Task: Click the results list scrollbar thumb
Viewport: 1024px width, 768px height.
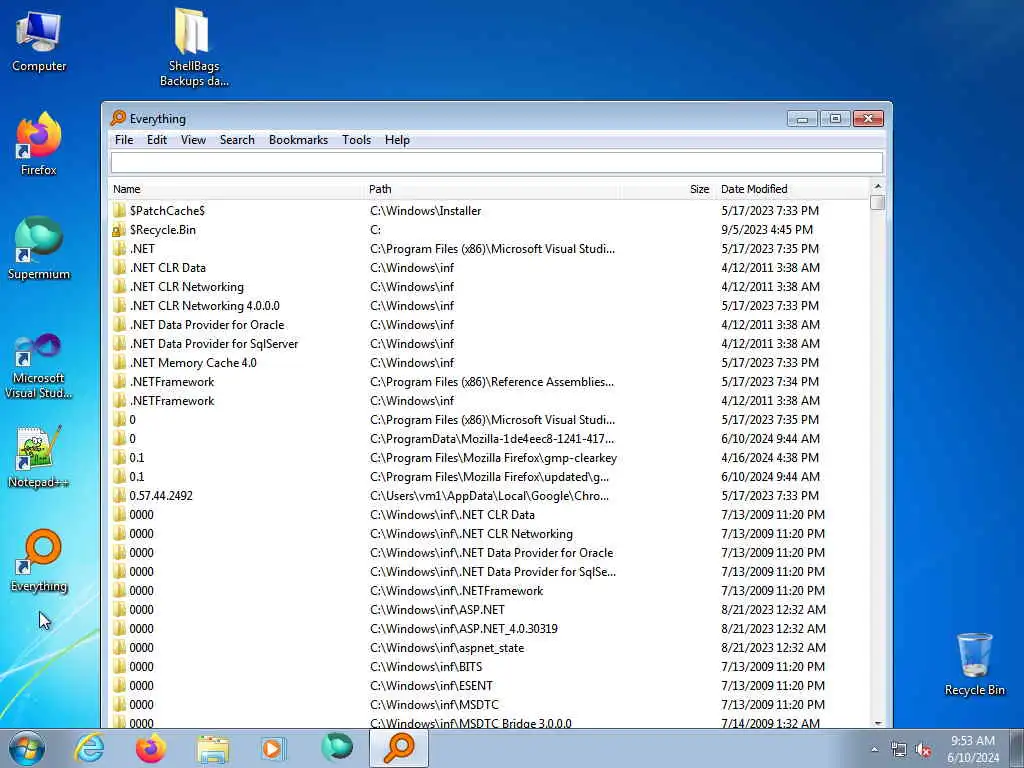Action: pyautogui.click(x=878, y=202)
